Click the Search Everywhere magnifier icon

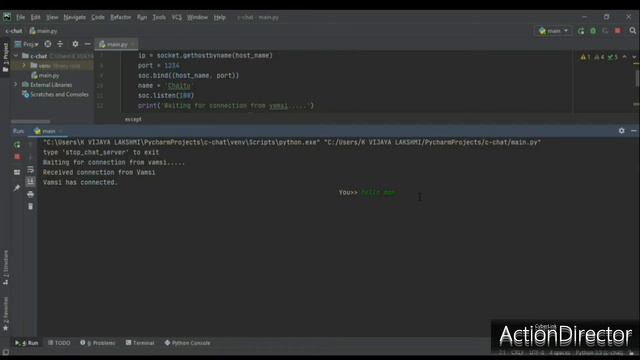pyautogui.click(x=633, y=31)
